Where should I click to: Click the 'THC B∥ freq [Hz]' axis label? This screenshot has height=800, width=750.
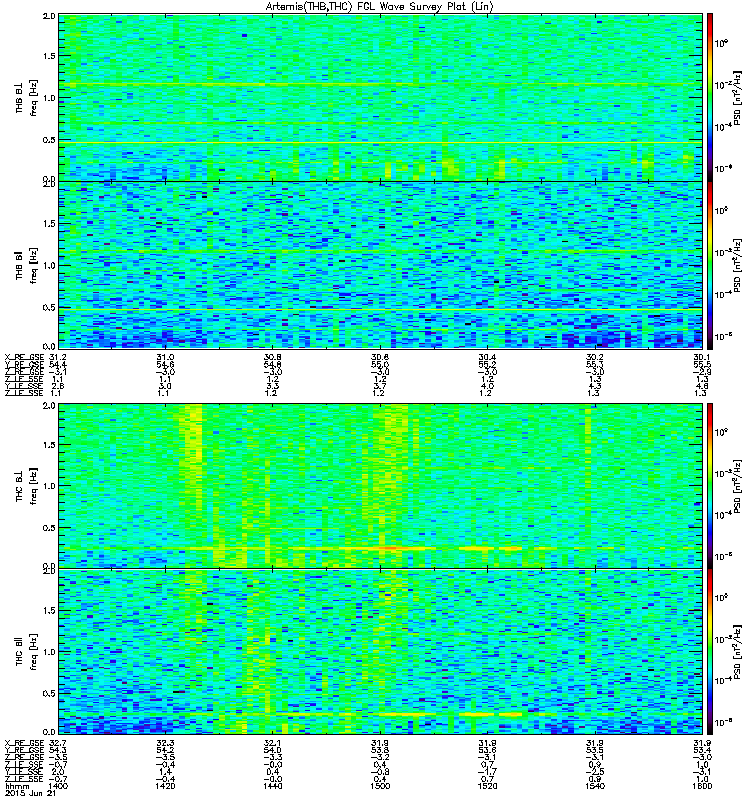tap(27, 652)
